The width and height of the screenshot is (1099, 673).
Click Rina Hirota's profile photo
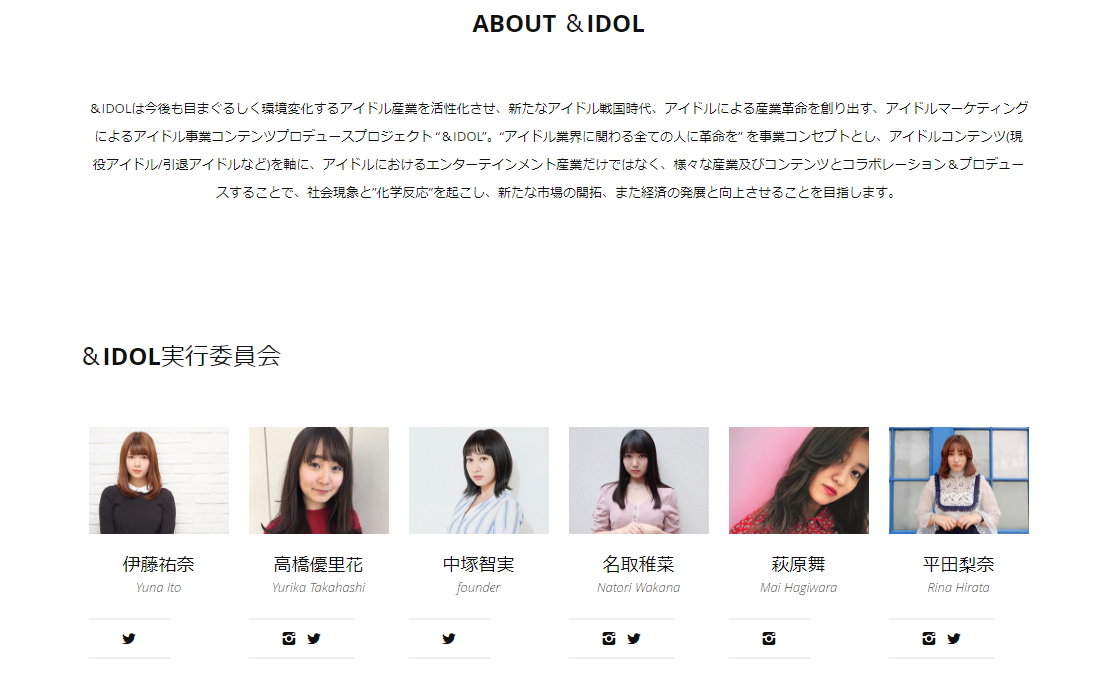(x=959, y=480)
